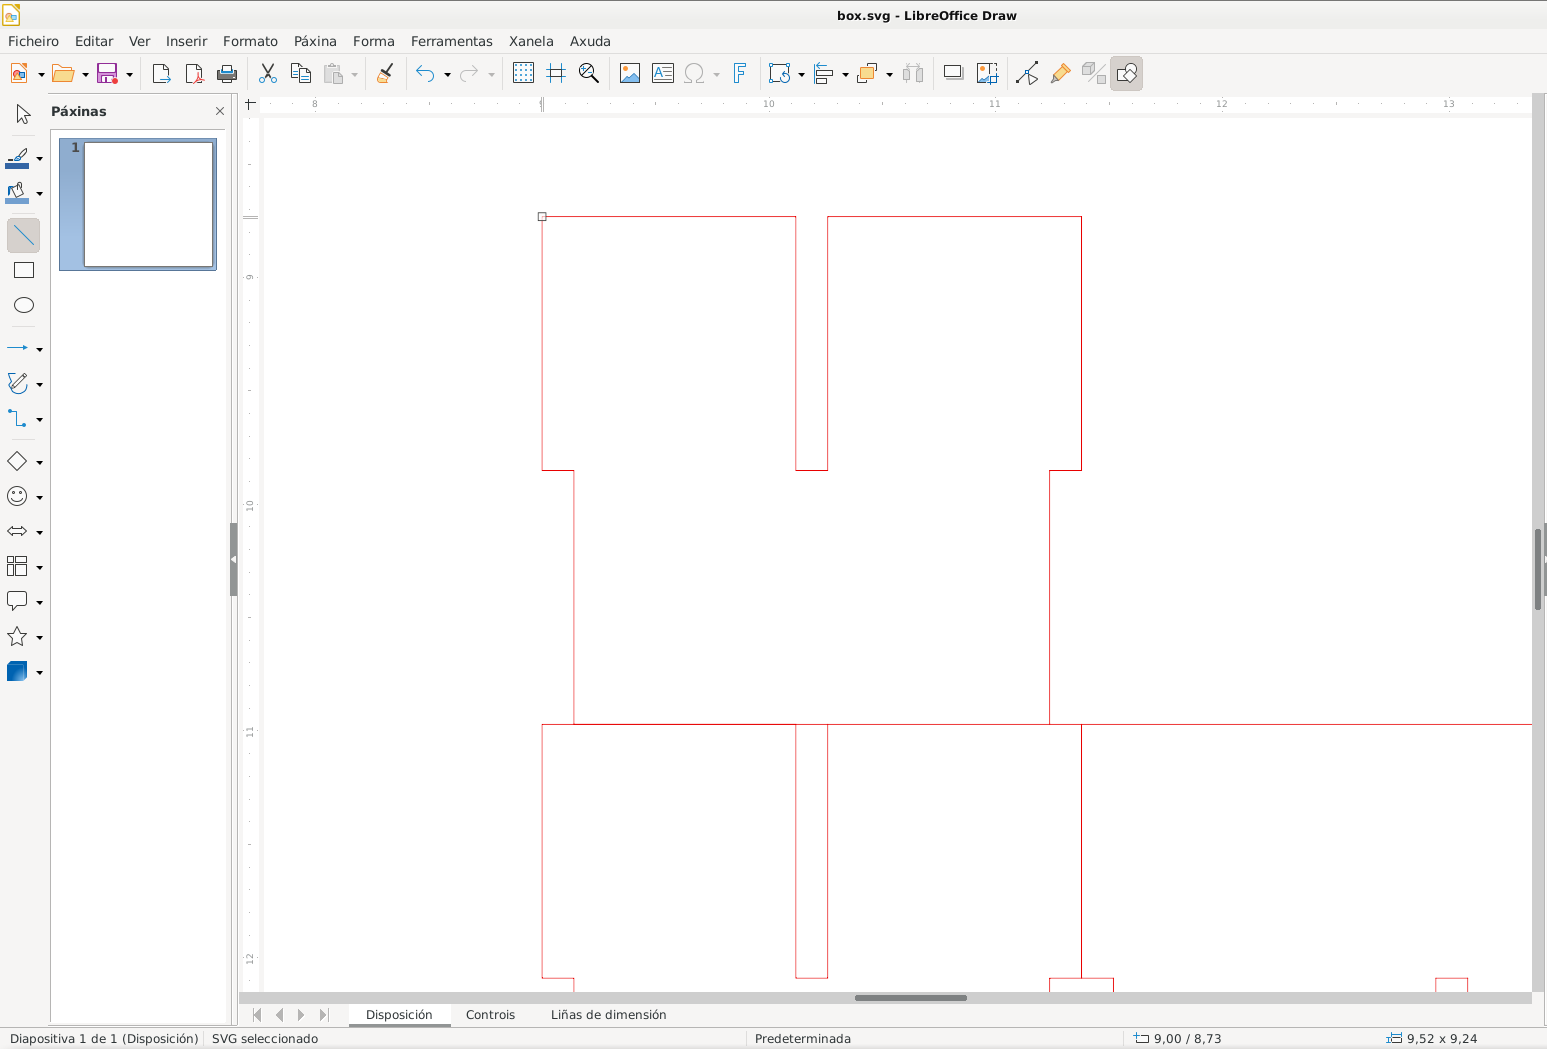The height and width of the screenshot is (1050, 1547).
Task: Click the Undo button
Action: (424, 72)
